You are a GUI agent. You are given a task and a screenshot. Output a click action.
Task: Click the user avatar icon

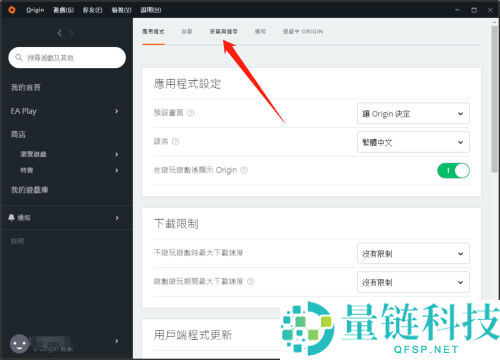tap(19, 344)
